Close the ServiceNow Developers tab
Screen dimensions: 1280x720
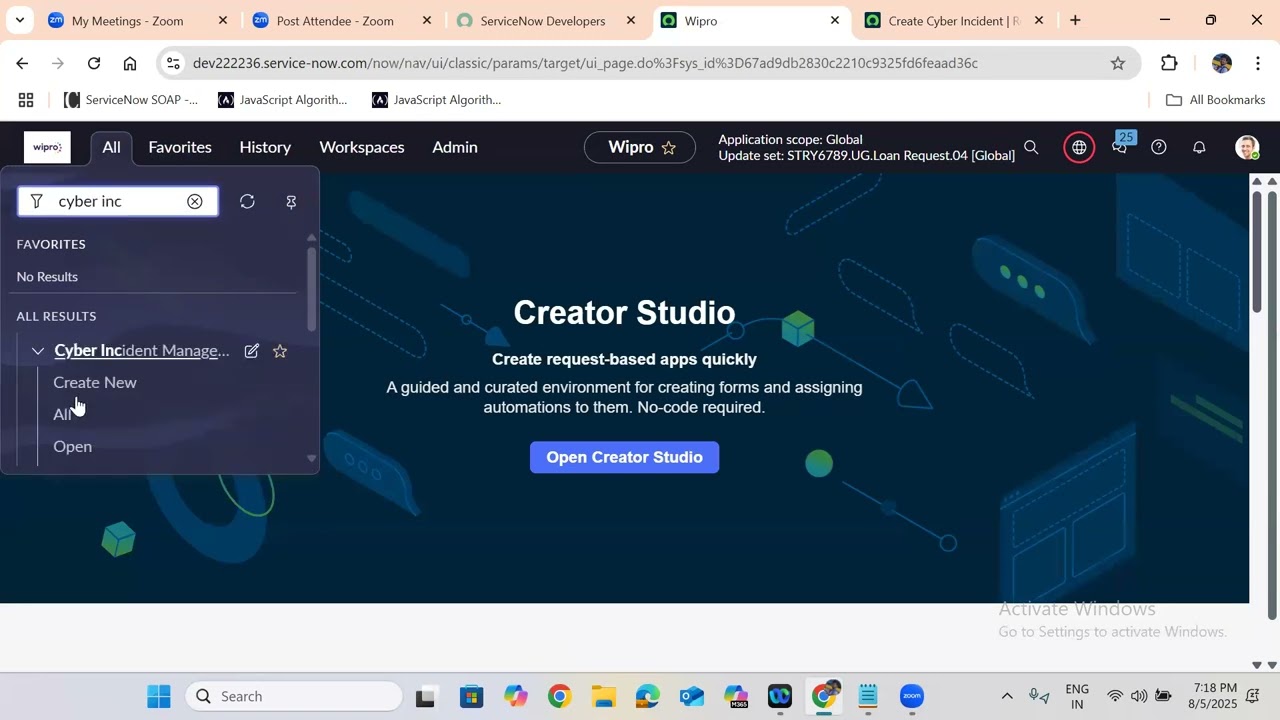[631, 20]
